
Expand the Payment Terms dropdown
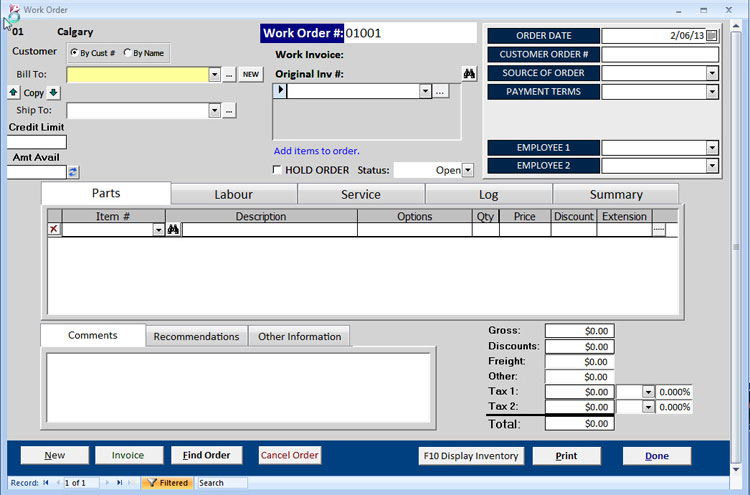712,92
